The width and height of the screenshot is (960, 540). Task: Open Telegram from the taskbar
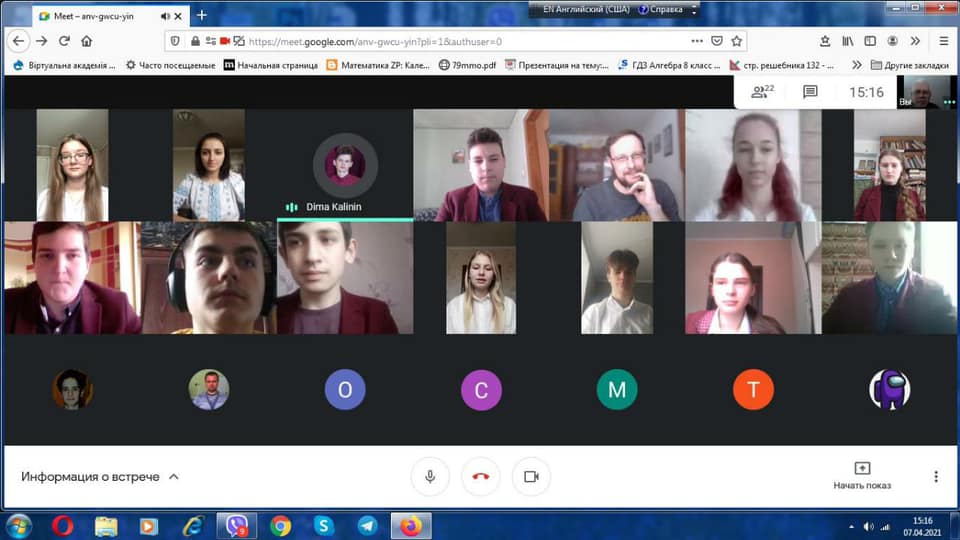(367, 526)
